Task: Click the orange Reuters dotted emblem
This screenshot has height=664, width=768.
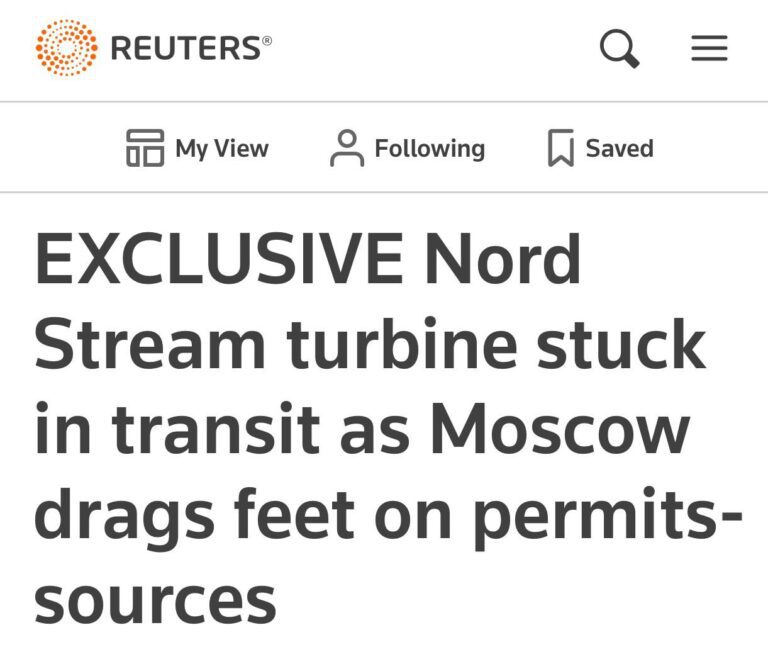Action: point(66,48)
